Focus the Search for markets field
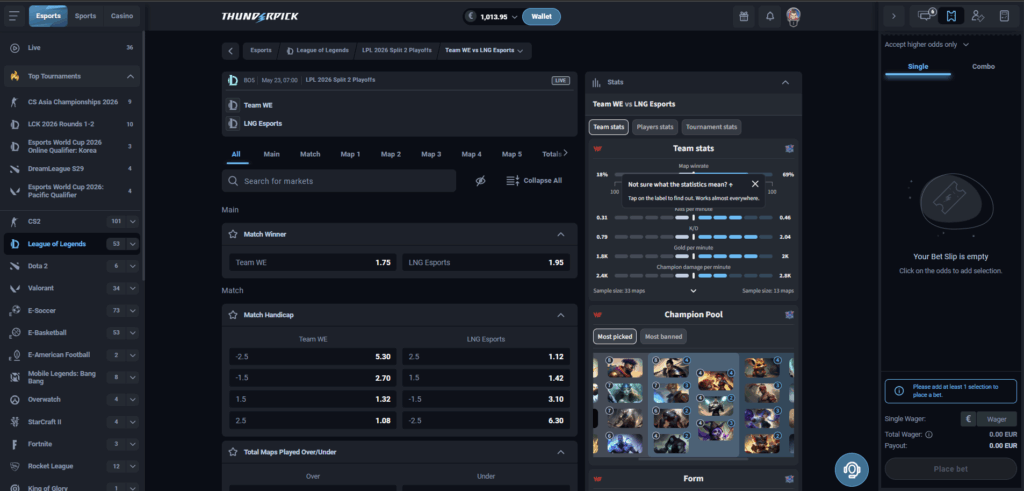The image size is (1024, 491). pos(339,181)
